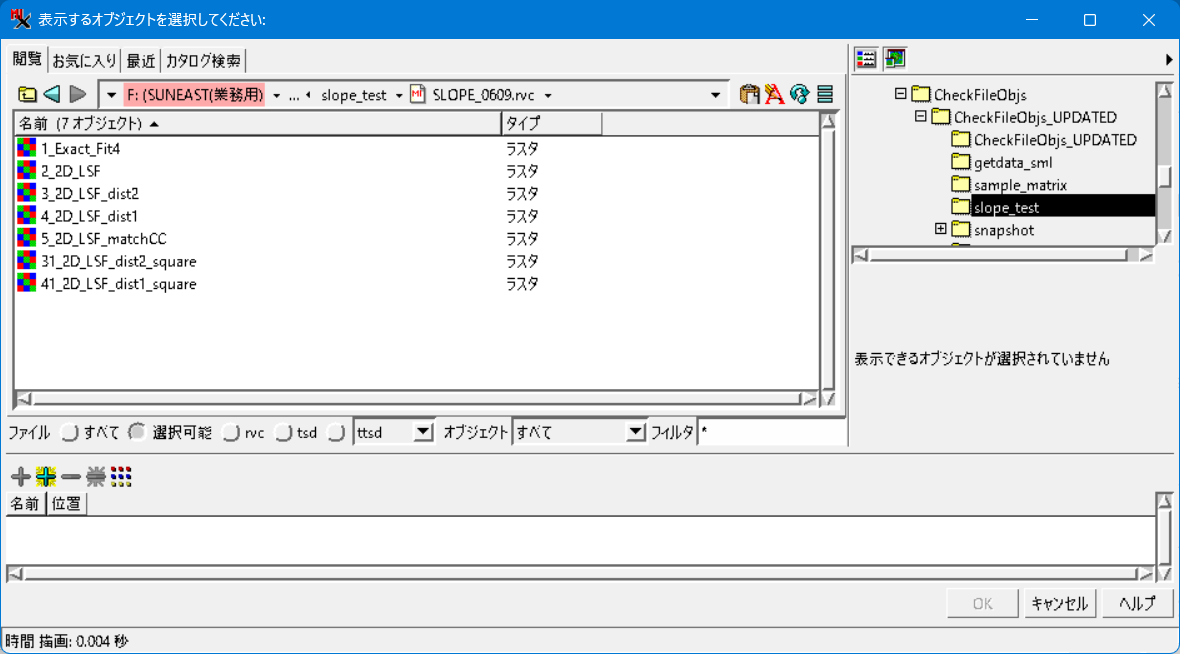Click the forward navigation arrow icon
Image resolution: width=1180 pixels, height=654 pixels.
78,95
